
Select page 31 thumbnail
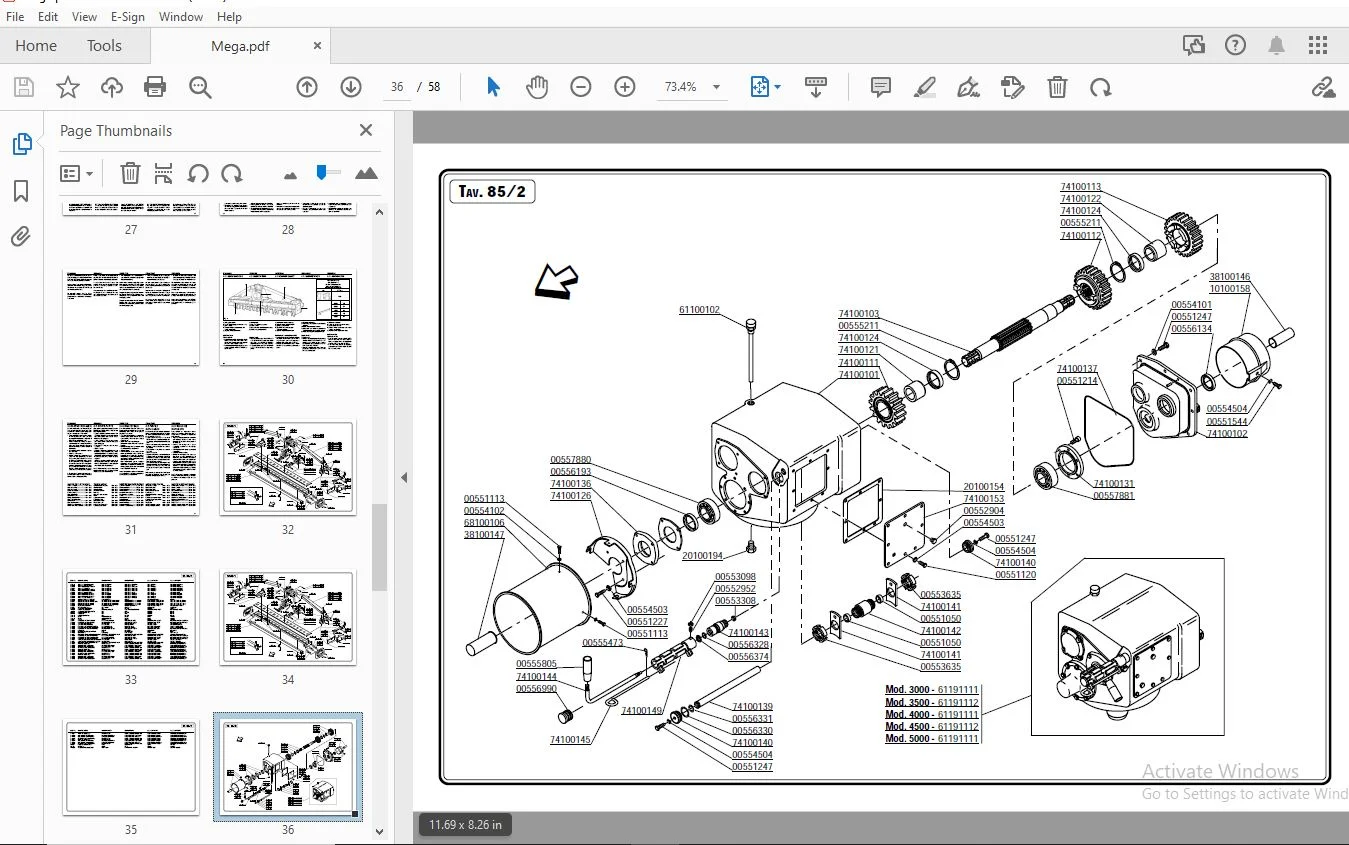point(131,468)
